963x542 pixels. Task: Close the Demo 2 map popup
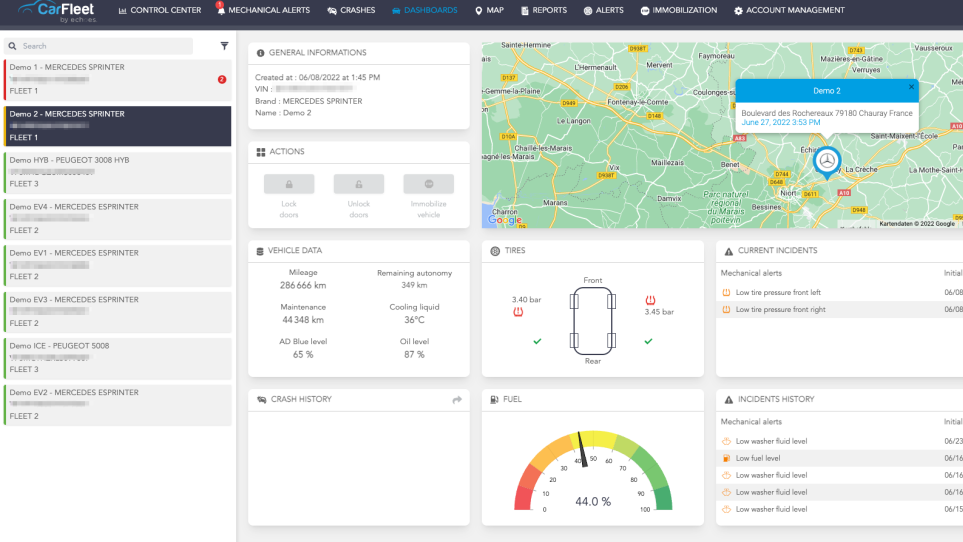[x=910, y=87]
